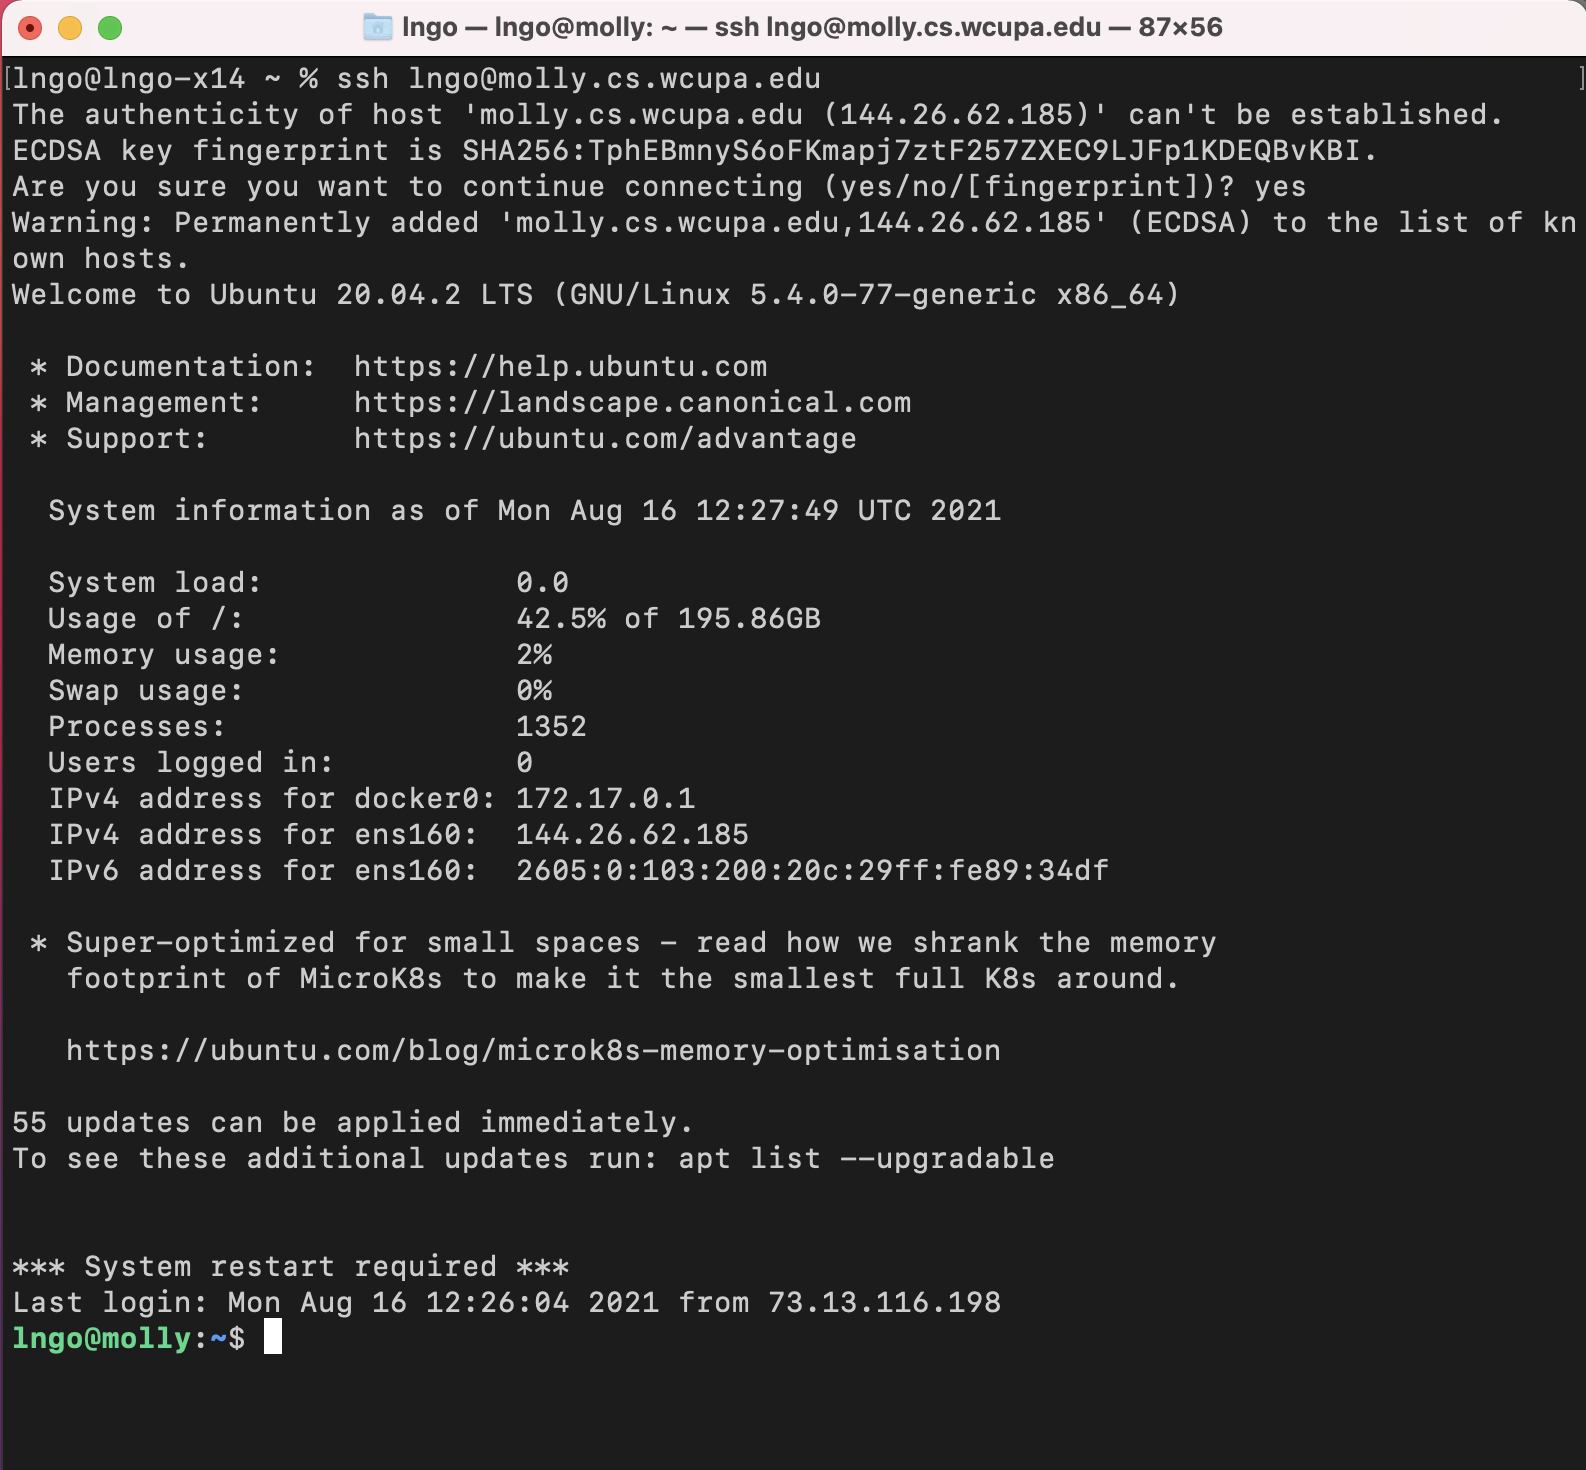Click 'footprint of MicroK8s' line
The image size is (1586, 1470).
(624, 979)
